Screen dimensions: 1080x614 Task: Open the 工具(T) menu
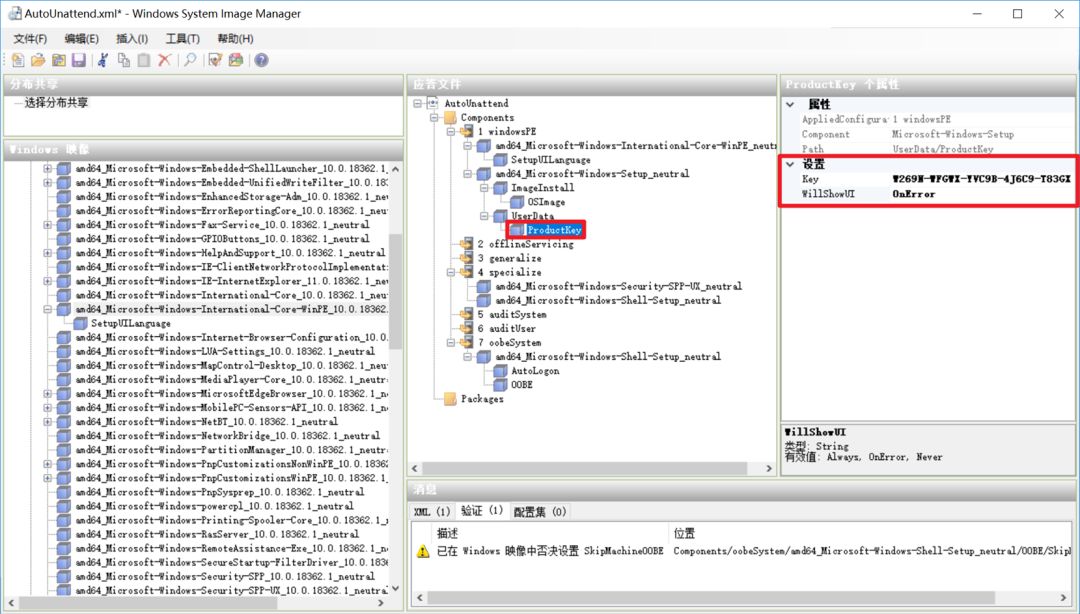point(183,39)
